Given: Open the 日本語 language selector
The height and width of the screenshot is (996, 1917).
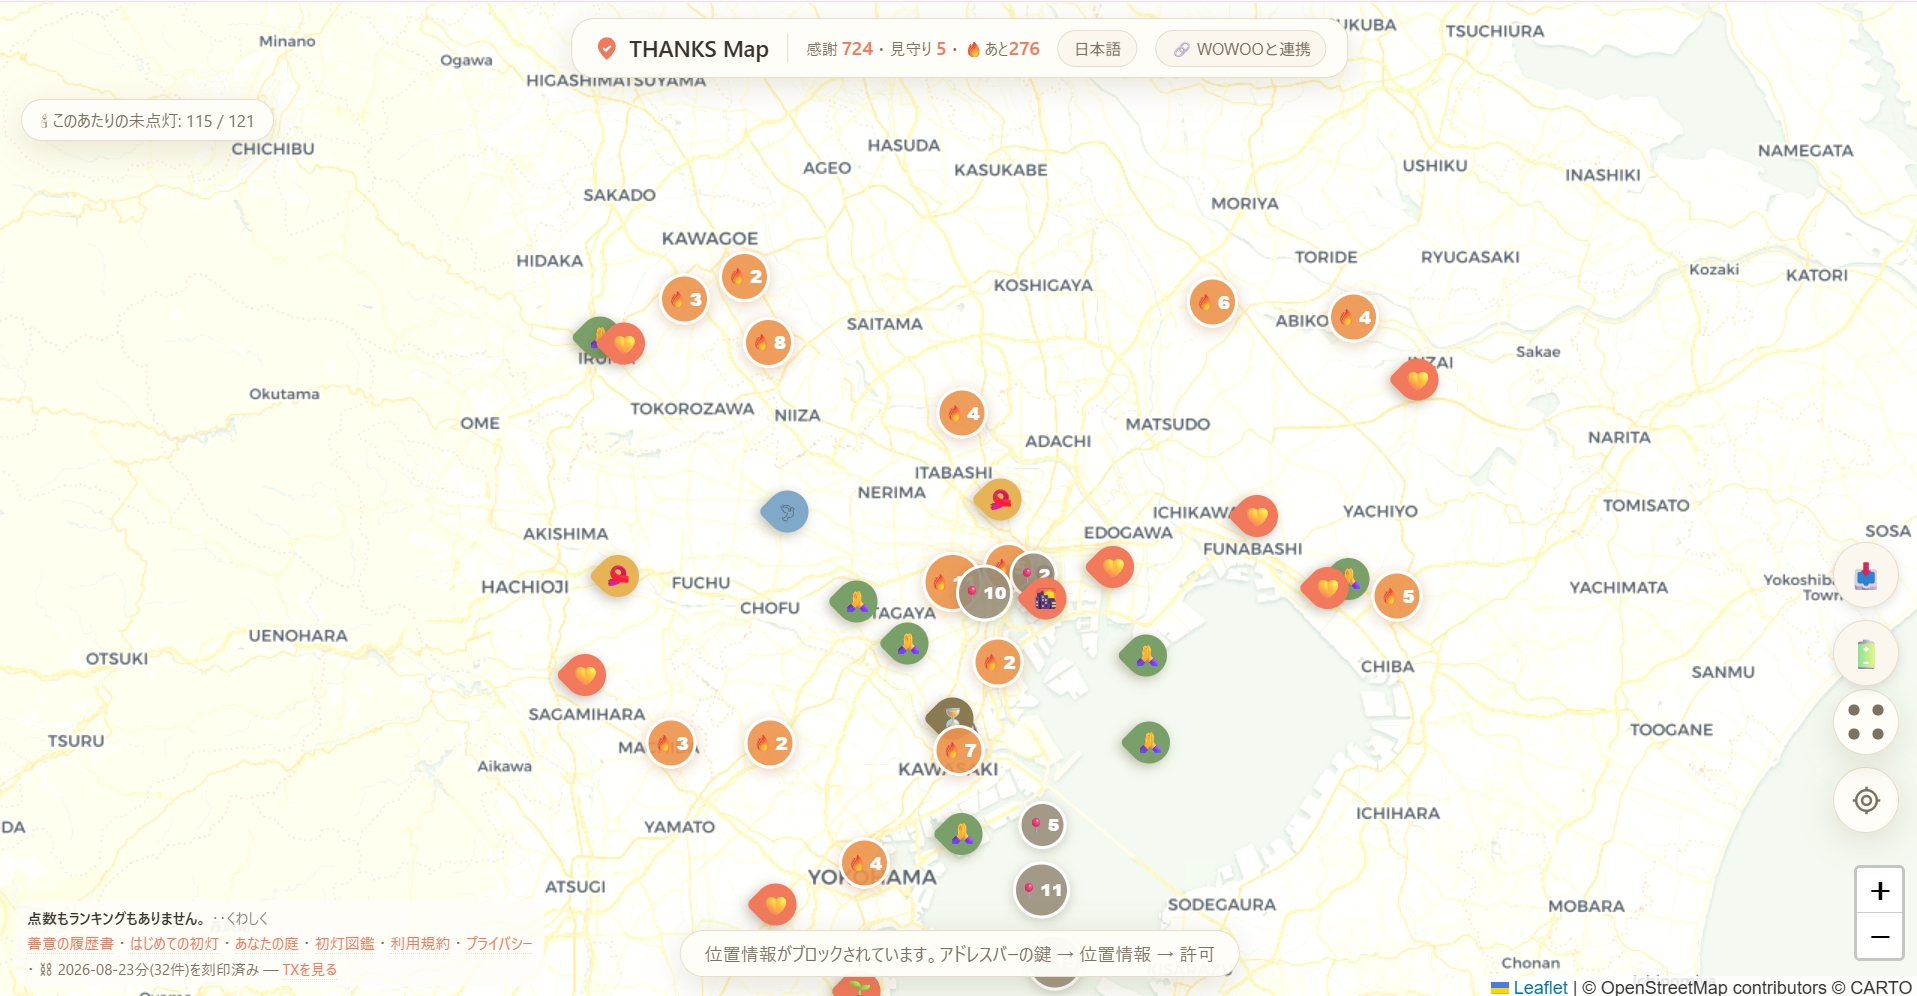Looking at the screenshot, I should tap(1097, 49).
